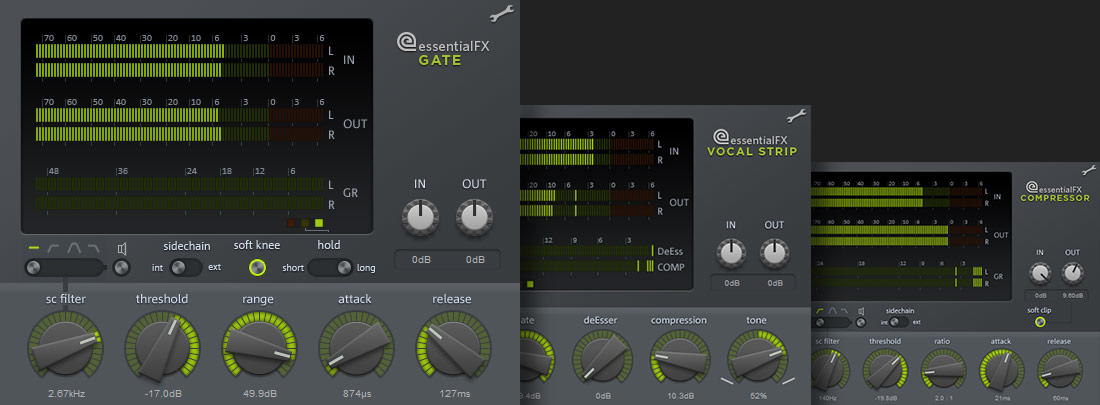This screenshot has width=1100, height=405.
Task: Click the Compressor ratio knob
Action: [943, 371]
